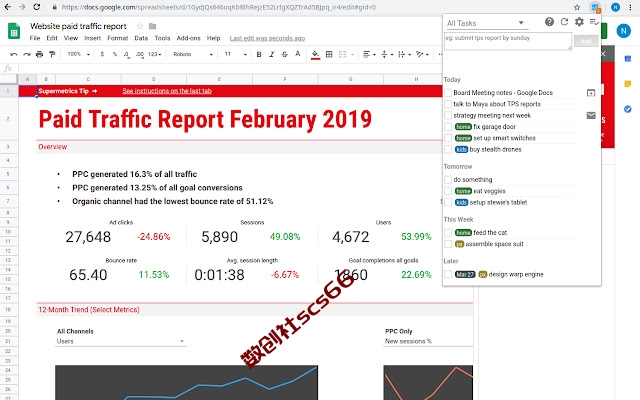This screenshot has width=640, height=400.
Task: Toggle bold formatting
Action: [x=259, y=54]
